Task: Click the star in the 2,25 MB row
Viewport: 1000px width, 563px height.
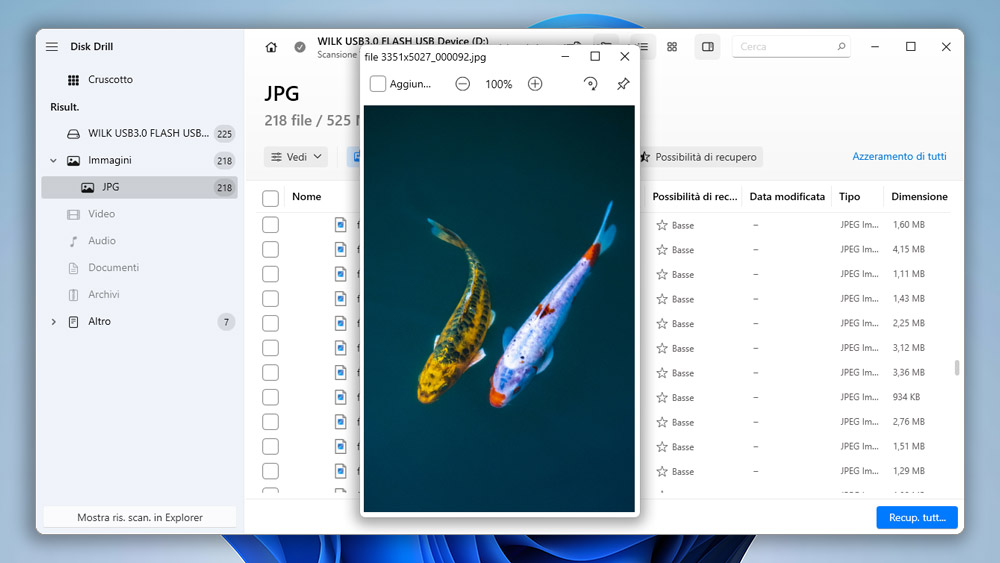Action: click(662, 324)
